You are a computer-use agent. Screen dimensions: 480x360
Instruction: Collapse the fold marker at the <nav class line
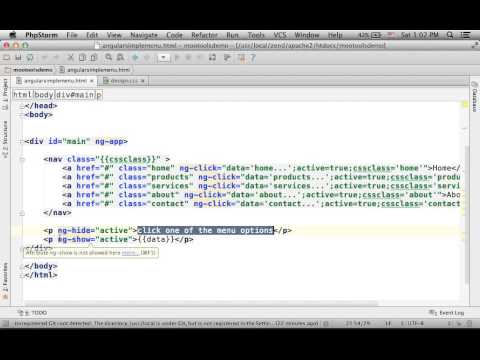click(22, 160)
